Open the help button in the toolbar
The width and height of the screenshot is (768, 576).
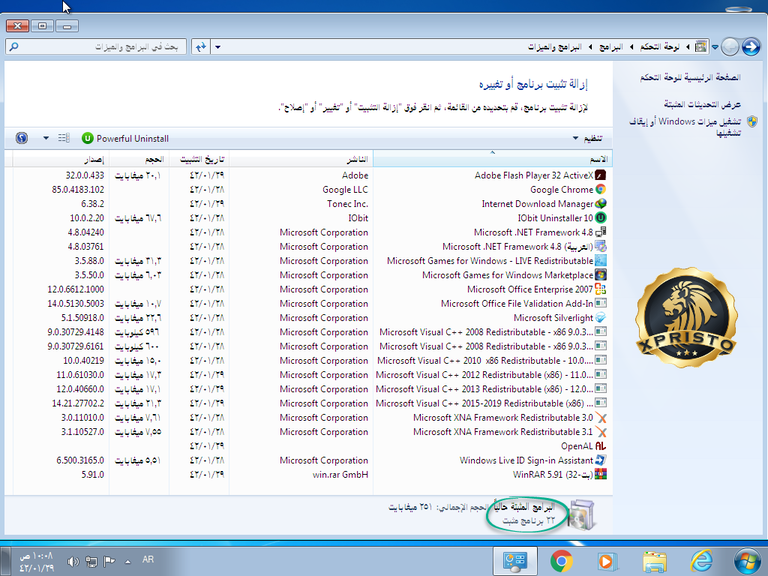(21, 138)
